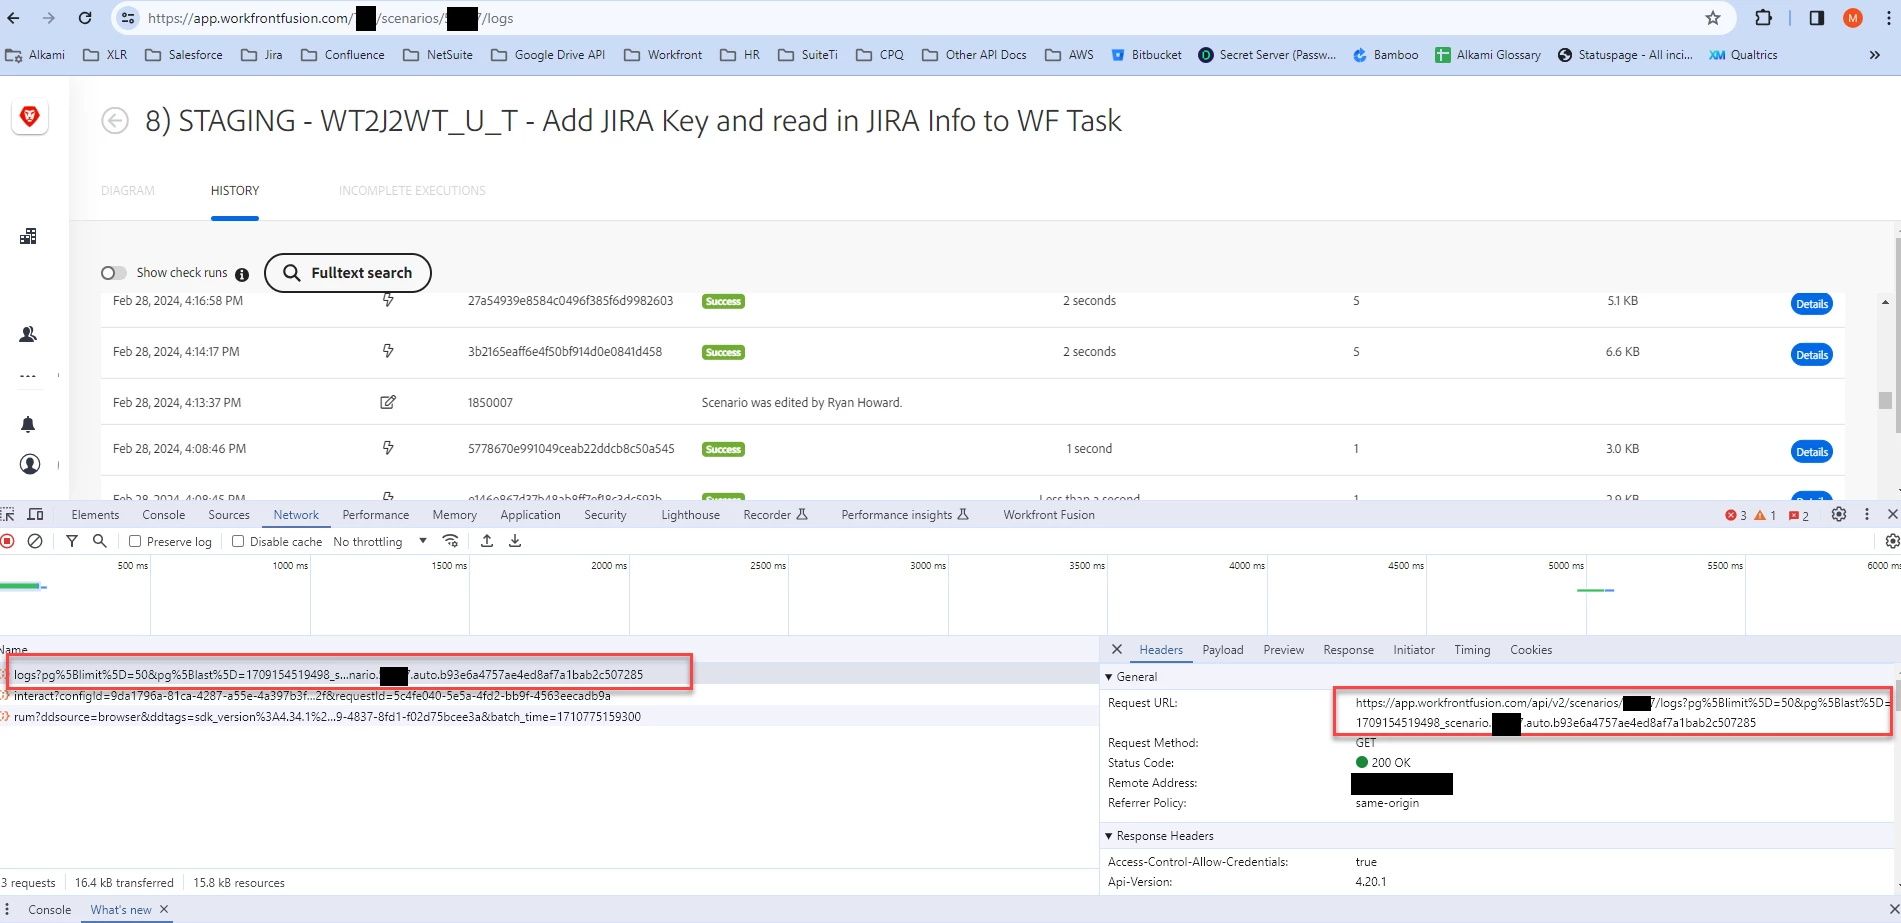This screenshot has height=923, width=1901.
Task: Select the logs?pg request row
Action: click(548, 675)
